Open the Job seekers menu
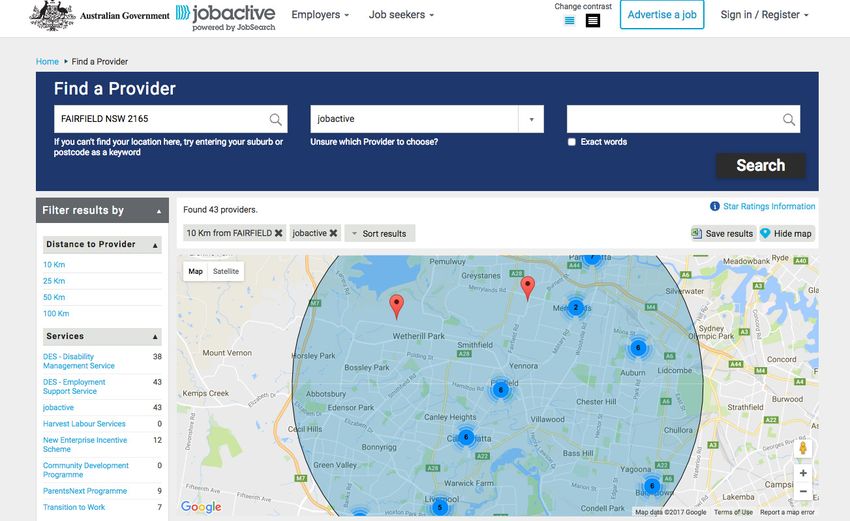 pos(401,15)
